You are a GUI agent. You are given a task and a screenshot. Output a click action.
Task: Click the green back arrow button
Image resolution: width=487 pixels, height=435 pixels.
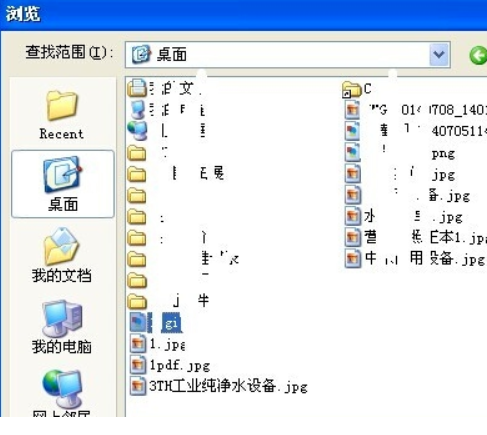click(x=478, y=55)
